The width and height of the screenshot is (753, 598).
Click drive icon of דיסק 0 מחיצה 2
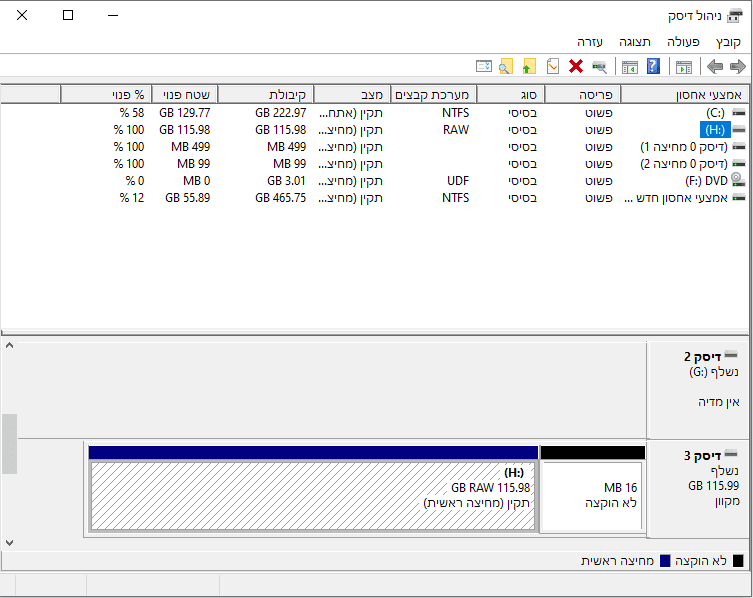[x=739, y=164]
